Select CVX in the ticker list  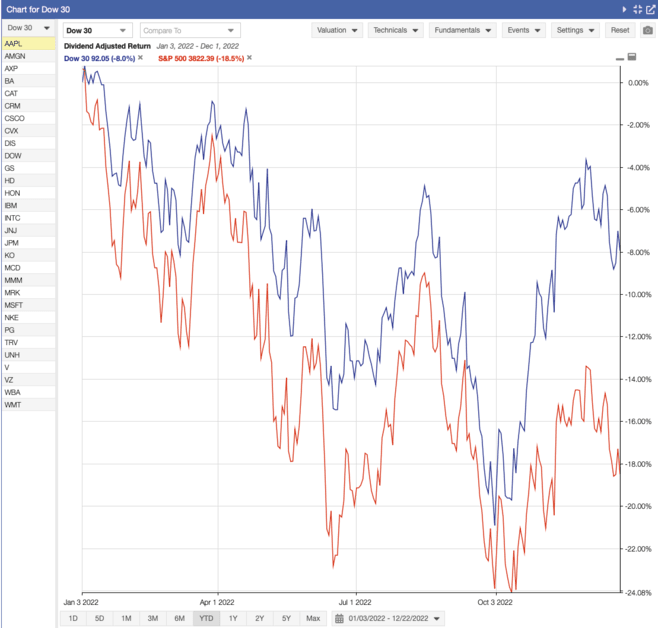[x=29, y=131]
